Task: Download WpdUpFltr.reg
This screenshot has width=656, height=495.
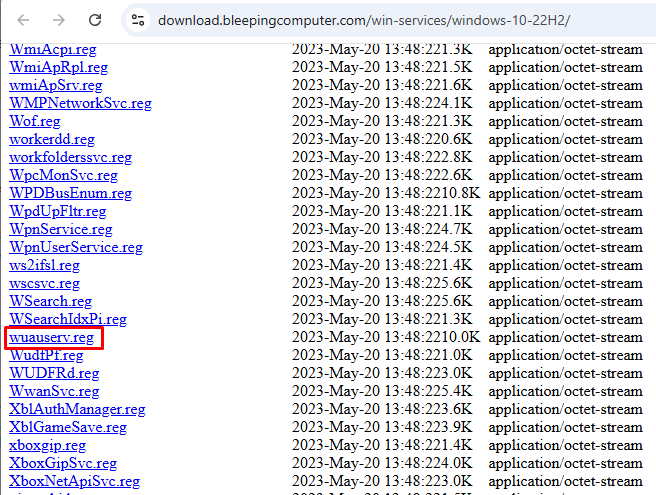Action: coord(58,211)
